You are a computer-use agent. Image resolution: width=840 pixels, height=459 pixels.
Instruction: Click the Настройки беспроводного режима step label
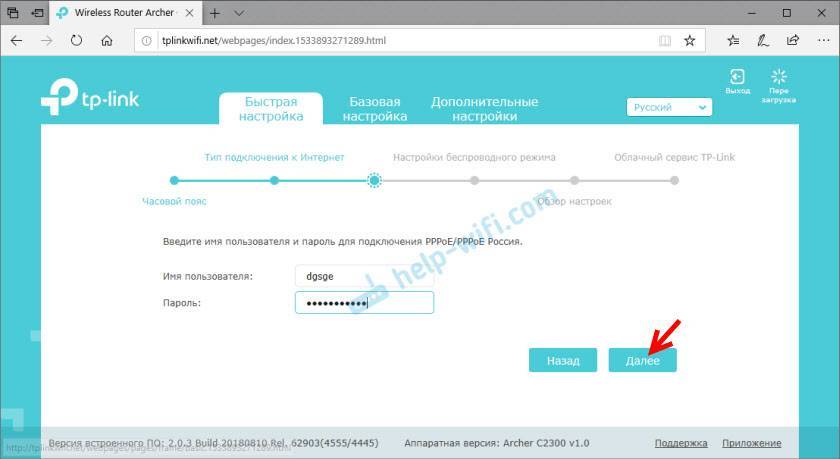(474, 157)
